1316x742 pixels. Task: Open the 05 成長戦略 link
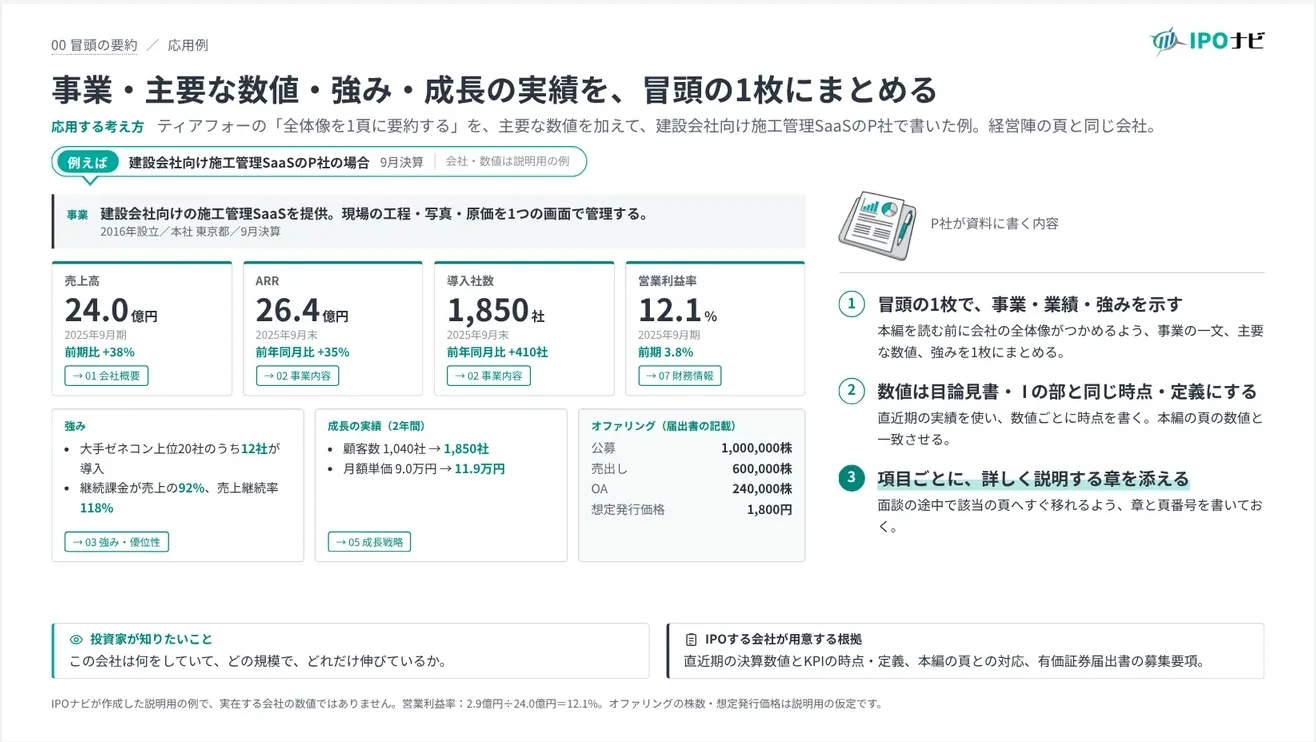click(x=369, y=542)
